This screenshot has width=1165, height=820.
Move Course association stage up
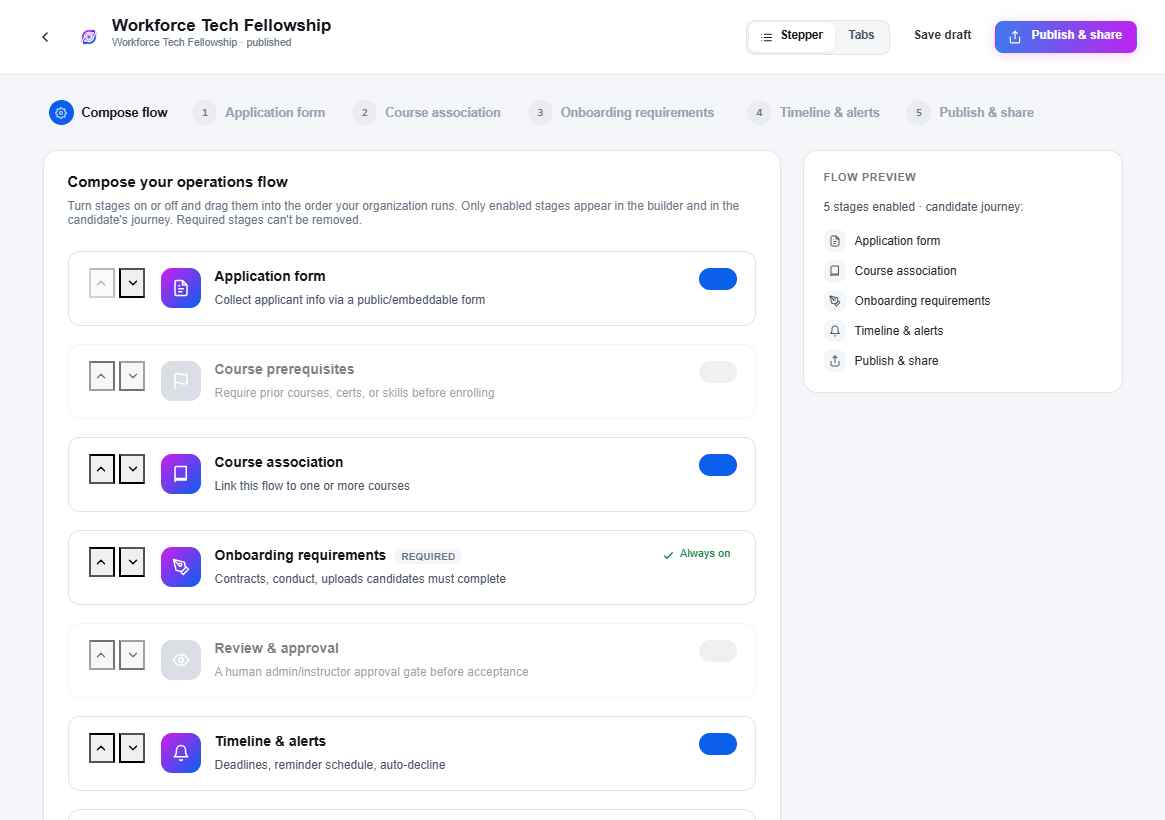coord(102,469)
